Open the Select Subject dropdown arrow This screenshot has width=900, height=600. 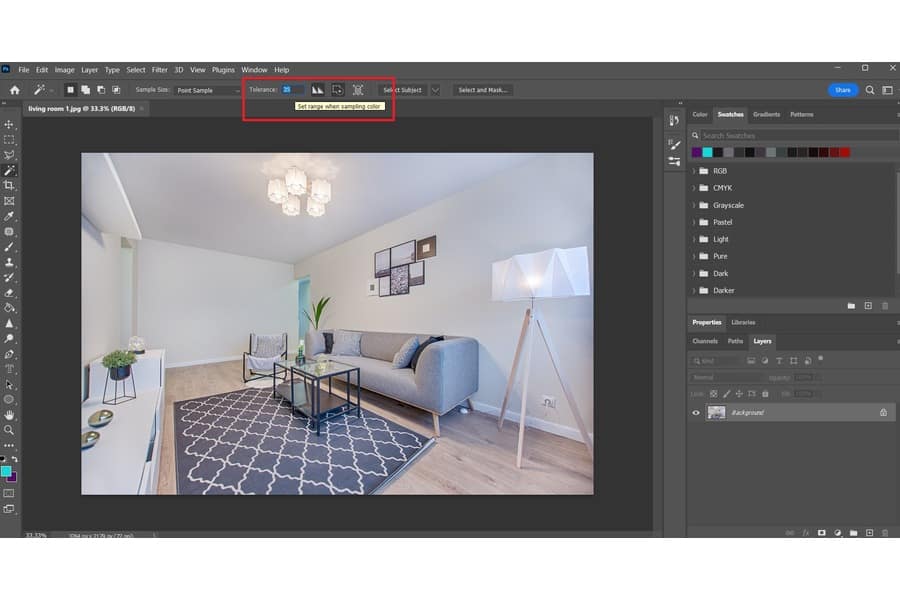coord(435,90)
